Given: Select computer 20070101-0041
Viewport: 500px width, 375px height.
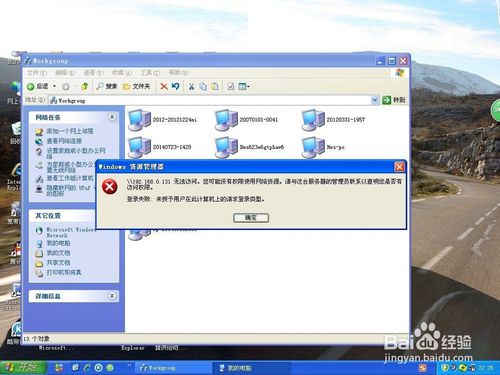Looking at the screenshot, I should [247, 119].
